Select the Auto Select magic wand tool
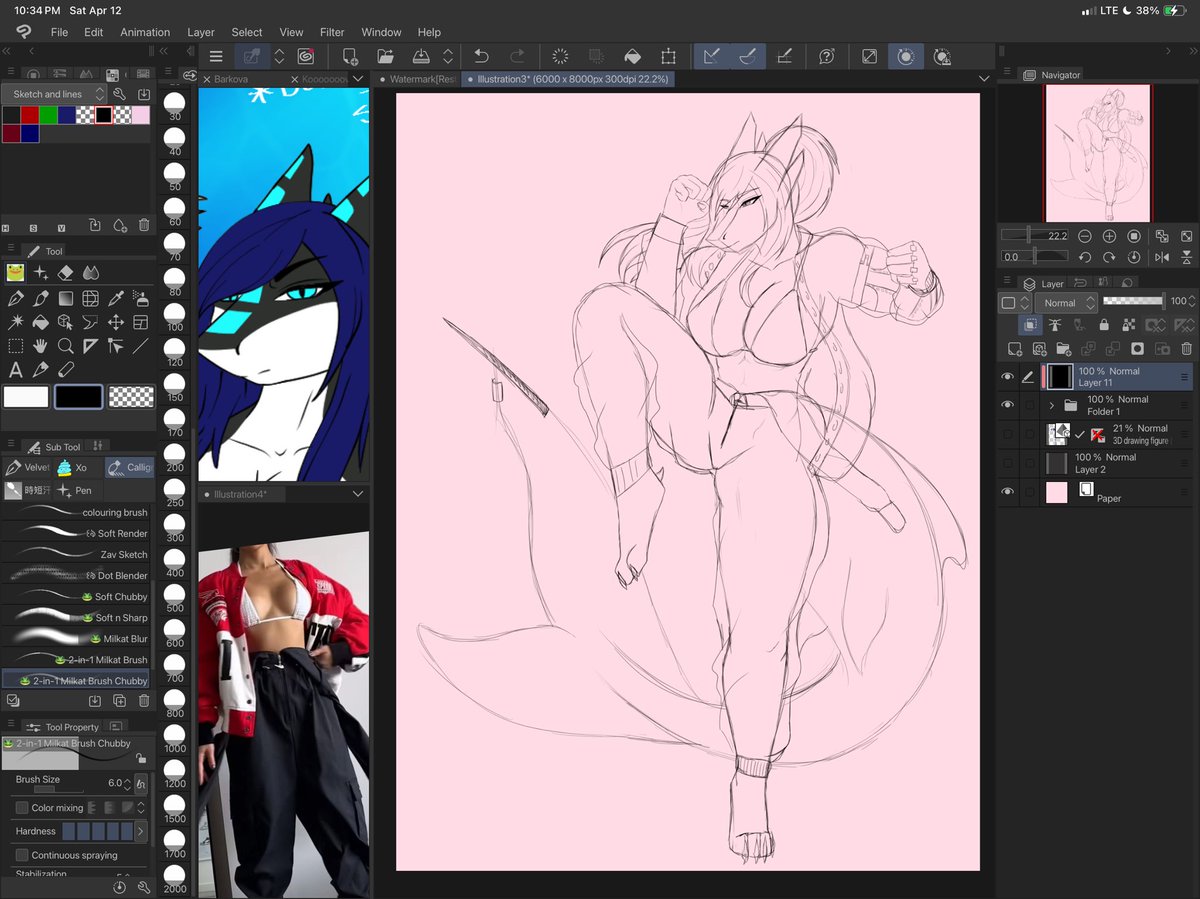Screen dimensions: 1200x899 pyautogui.click(x=15, y=322)
